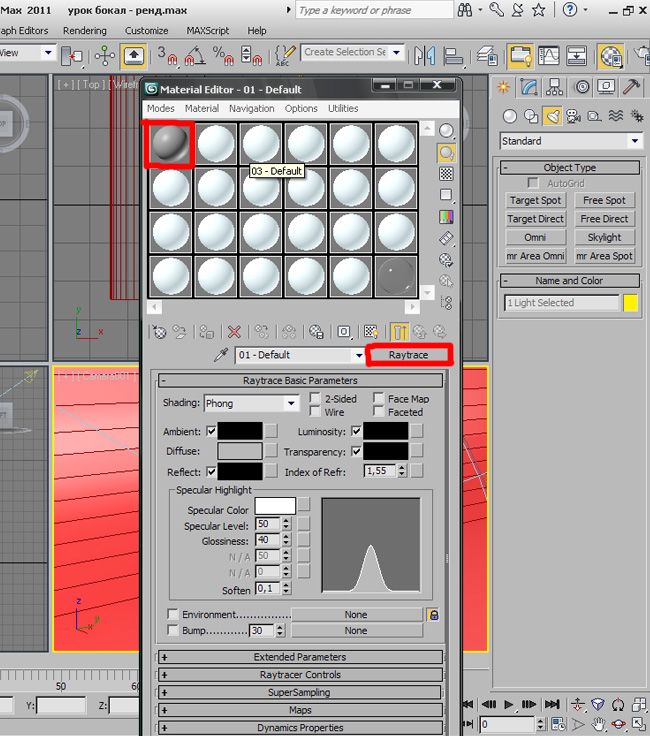Click the Play Animation button
This screenshot has height=736, width=650.
tap(508, 704)
